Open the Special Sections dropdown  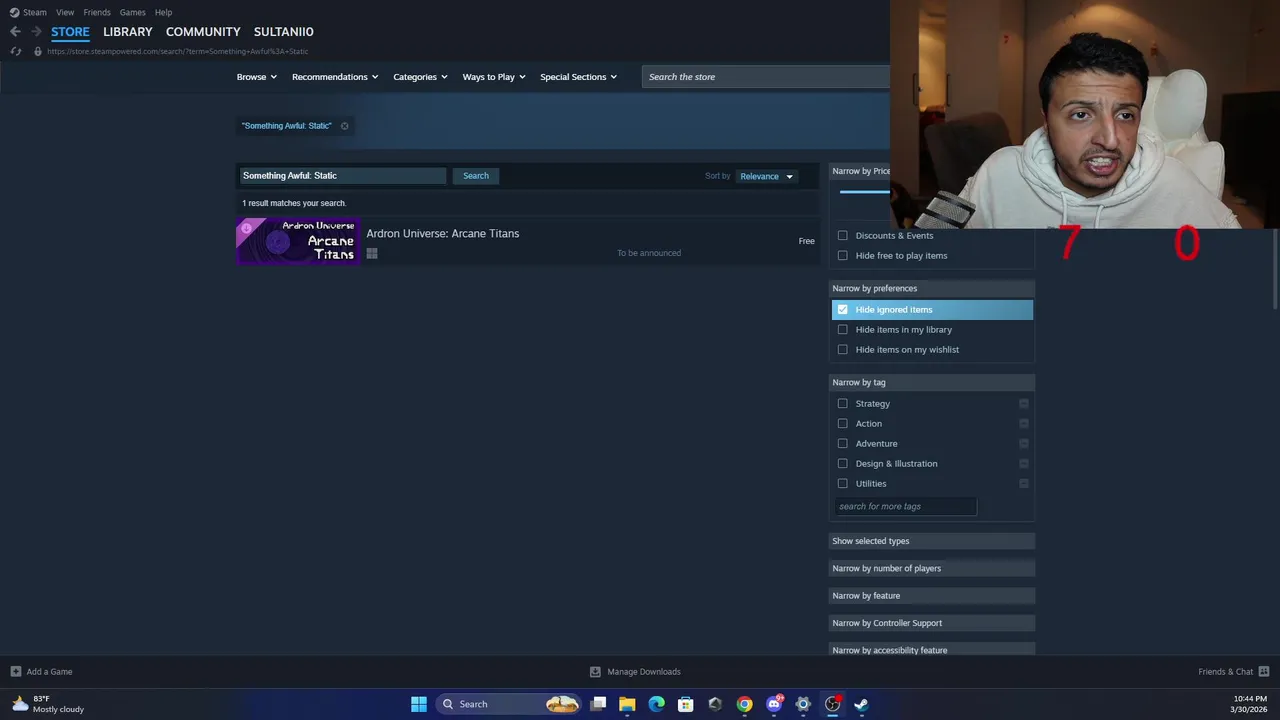coord(578,77)
